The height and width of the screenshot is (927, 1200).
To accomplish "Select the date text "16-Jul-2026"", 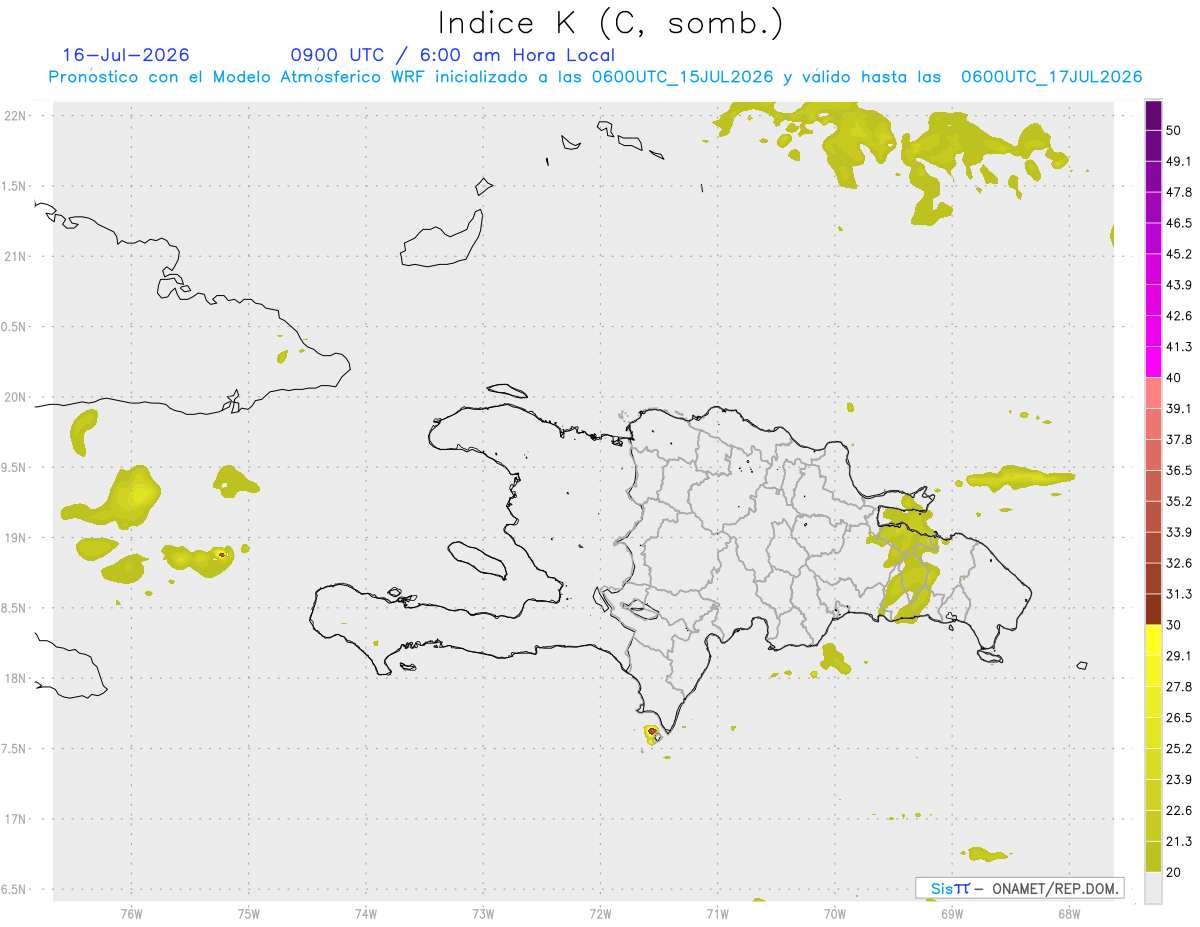I will [126, 55].
